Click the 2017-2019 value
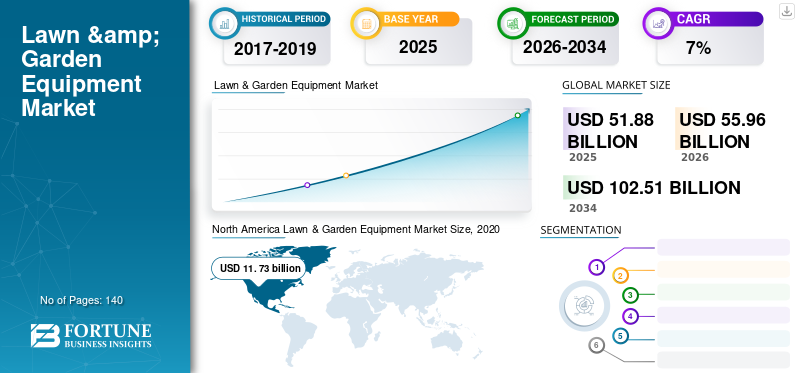The image size is (800, 373). coord(276,49)
